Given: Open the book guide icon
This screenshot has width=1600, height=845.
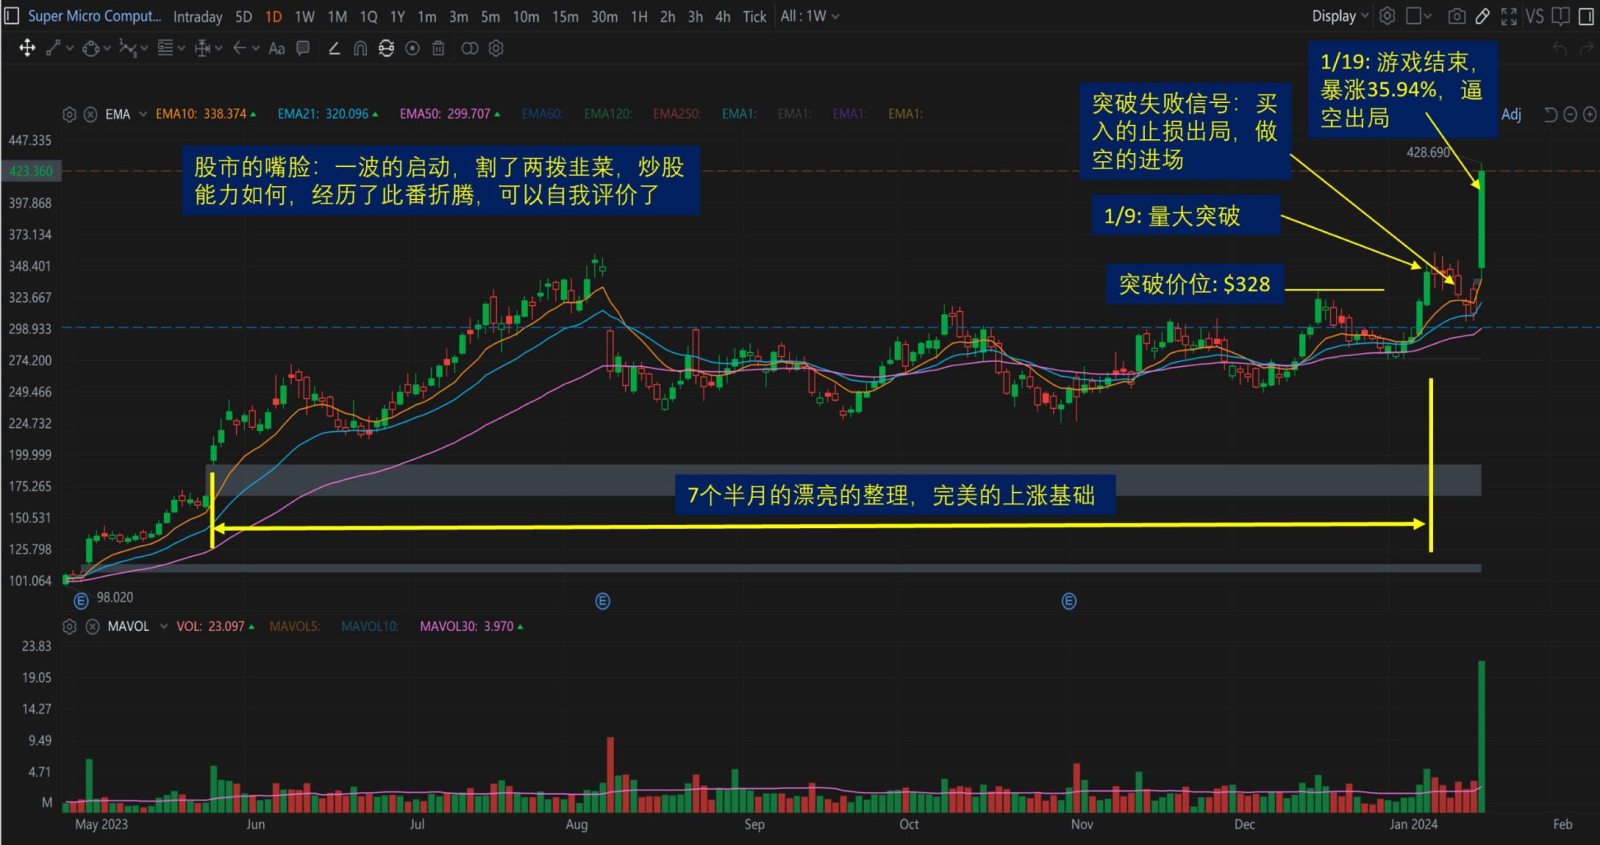Looking at the screenshot, I should (x=1561, y=16).
